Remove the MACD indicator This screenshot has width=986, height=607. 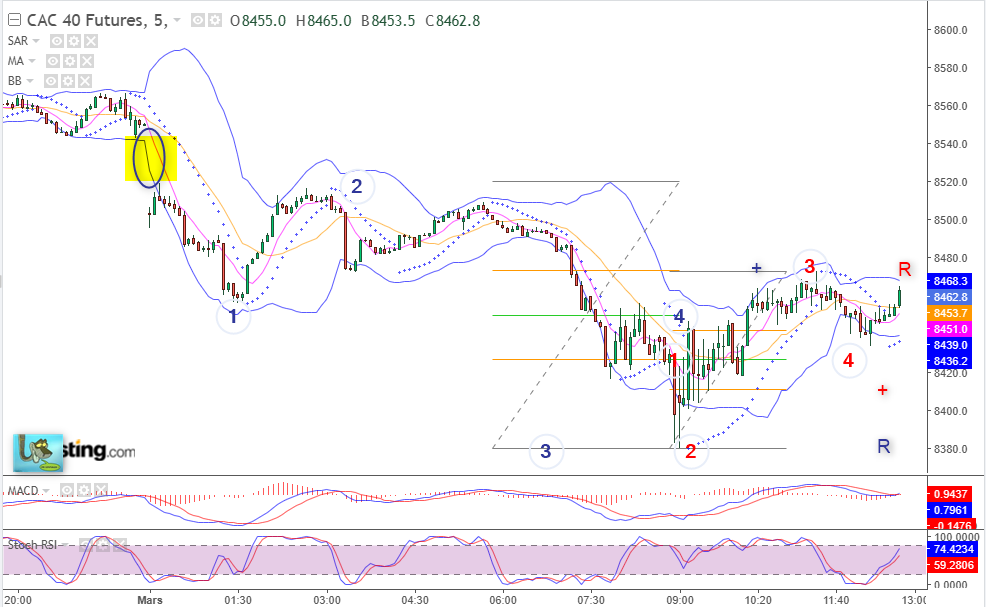pyautogui.click(x=101, y=490)
